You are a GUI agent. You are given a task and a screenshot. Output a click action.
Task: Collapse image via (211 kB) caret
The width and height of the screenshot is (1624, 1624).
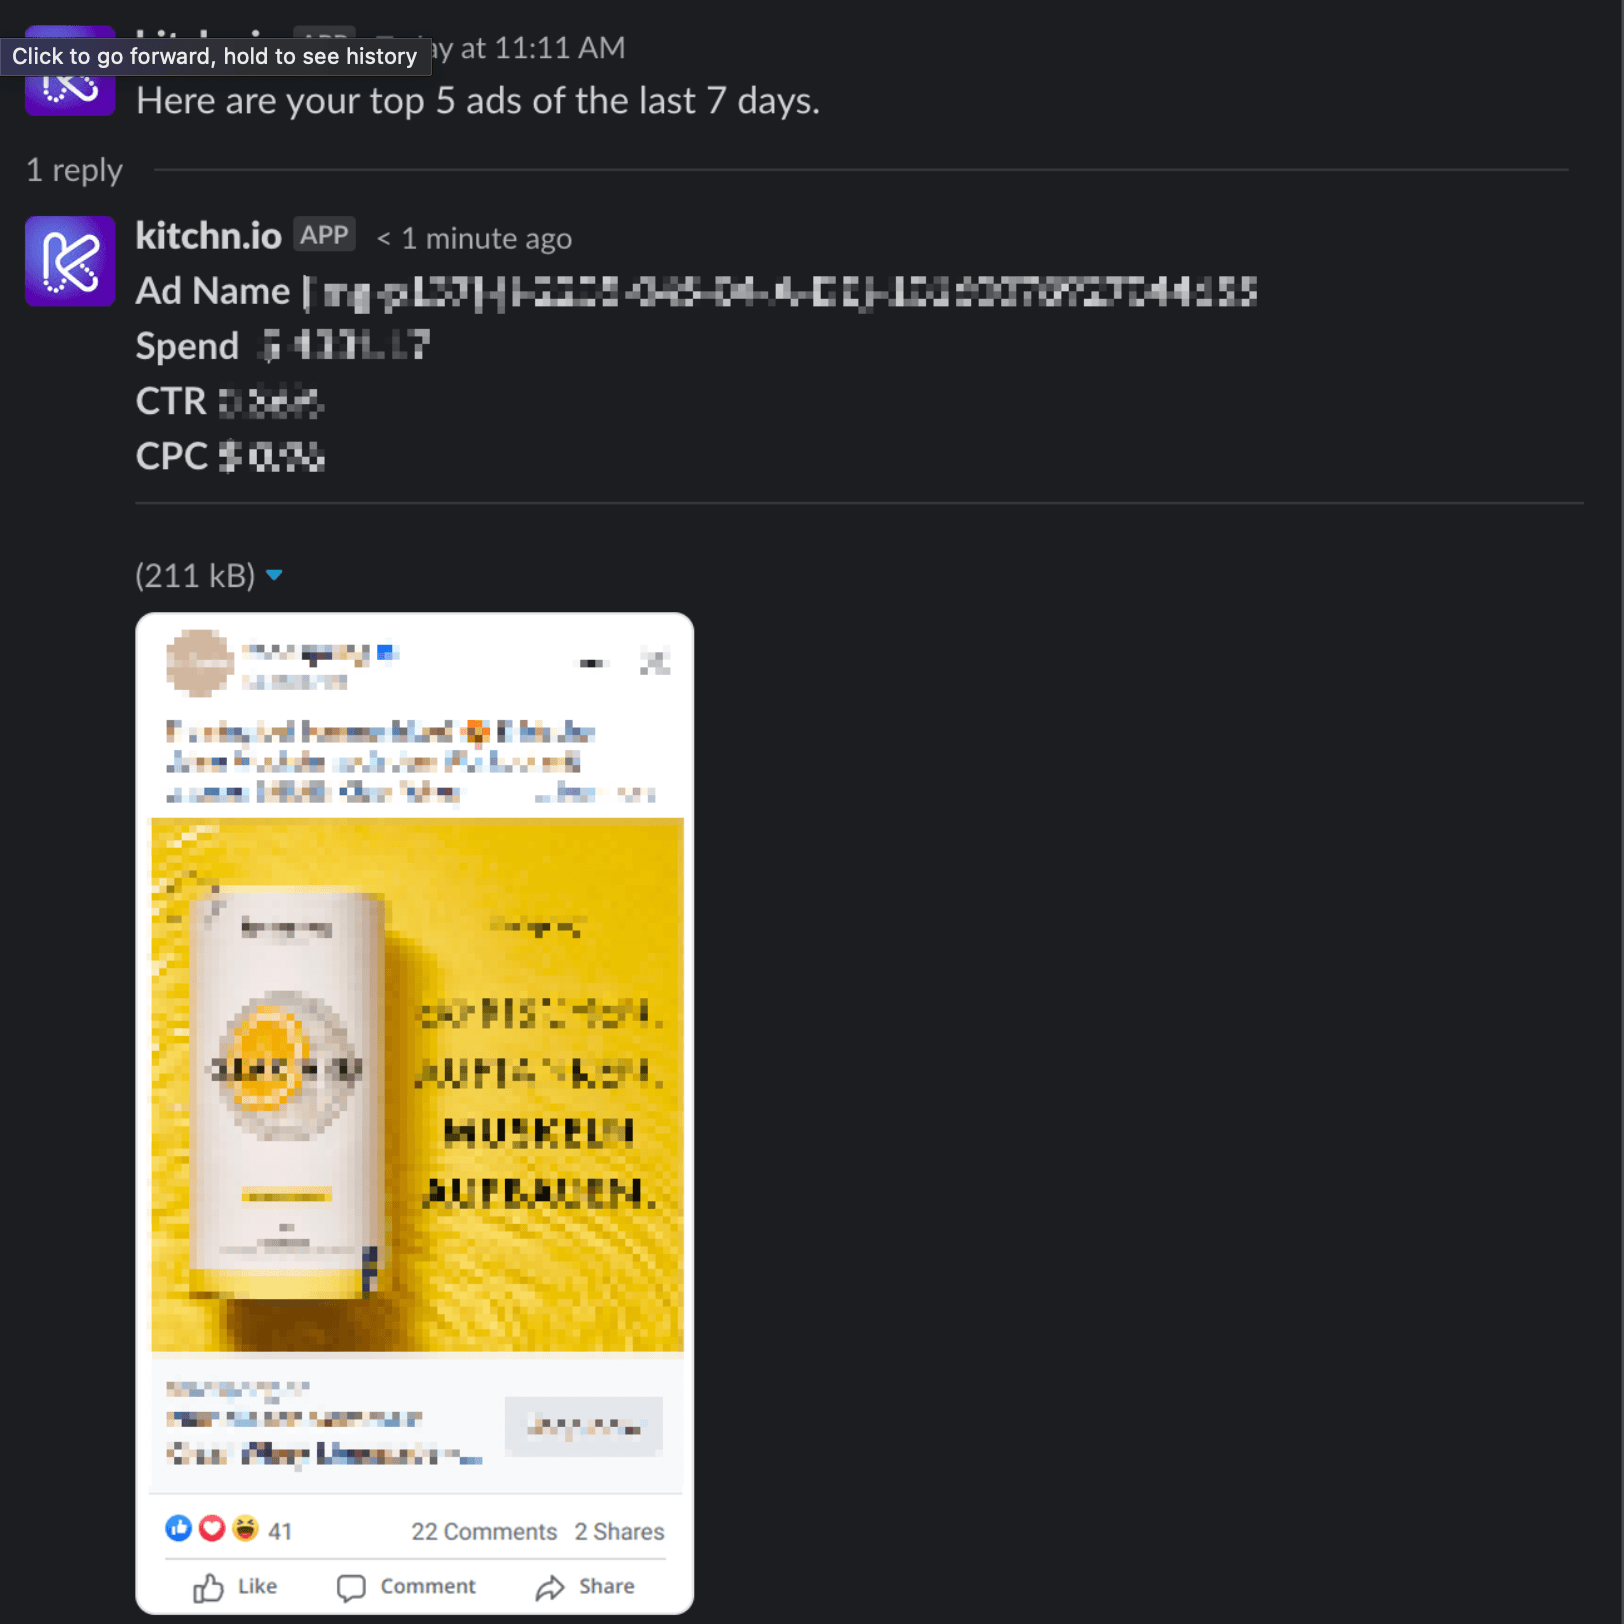point(274,575)
